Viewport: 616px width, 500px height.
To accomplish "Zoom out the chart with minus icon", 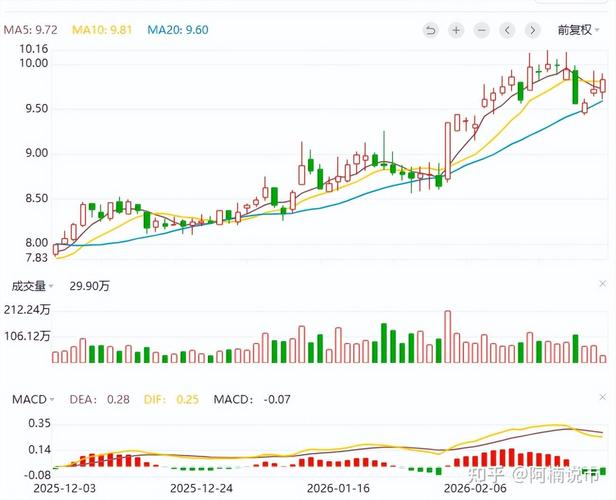I will [481, 30].
